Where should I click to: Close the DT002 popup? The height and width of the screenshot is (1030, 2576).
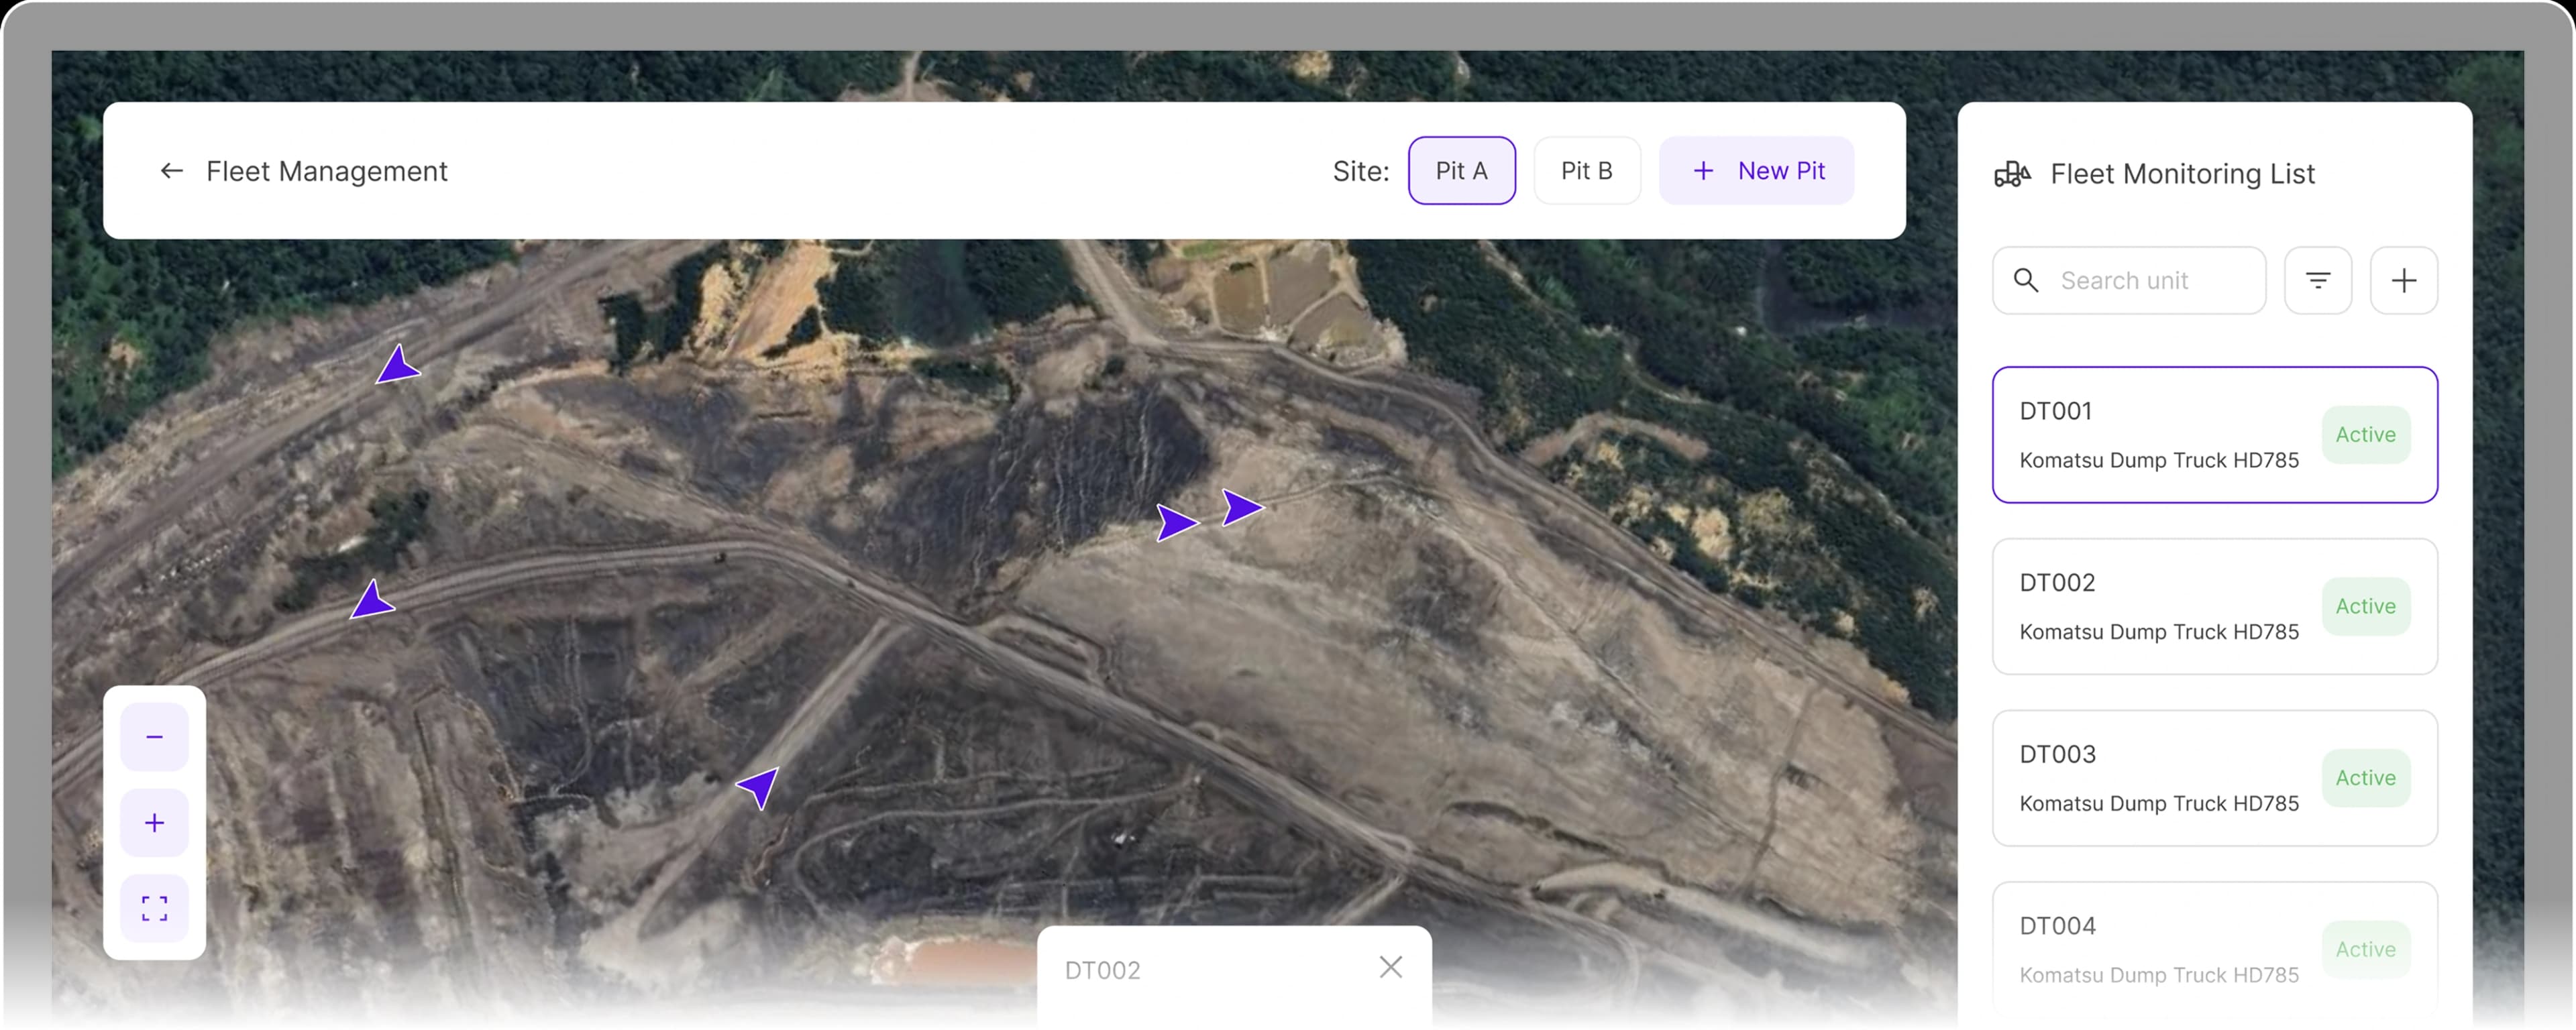click(1390, 967)
